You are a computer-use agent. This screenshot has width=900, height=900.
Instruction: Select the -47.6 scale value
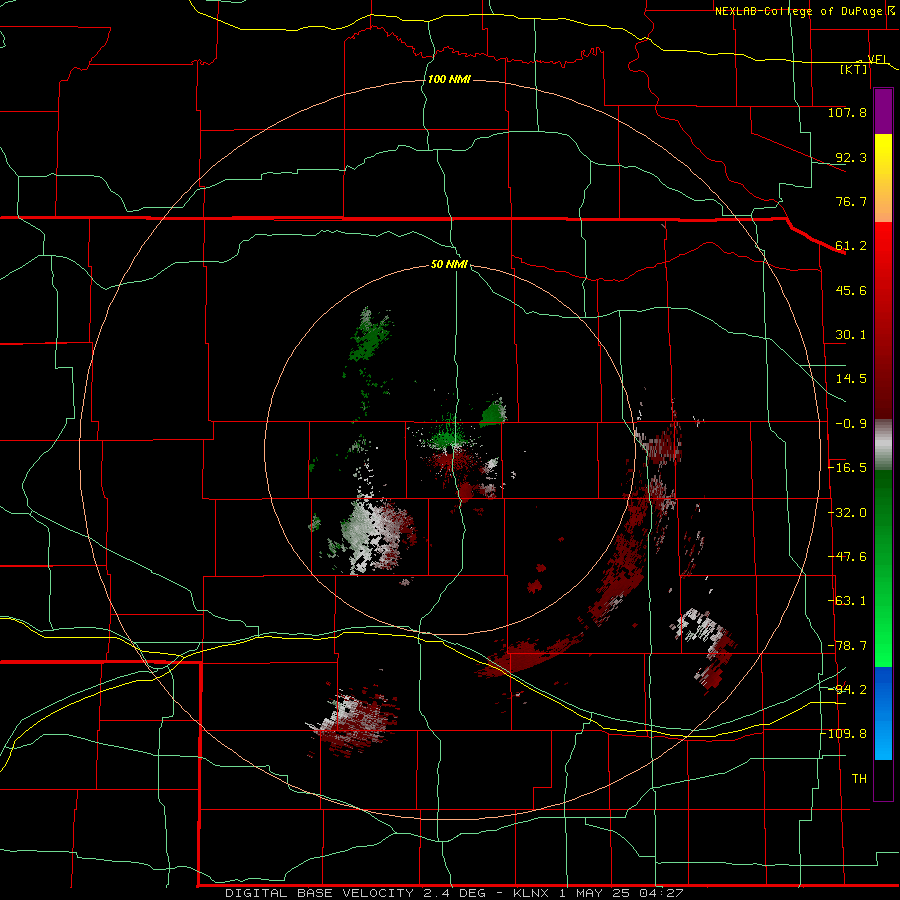(847, 557)
